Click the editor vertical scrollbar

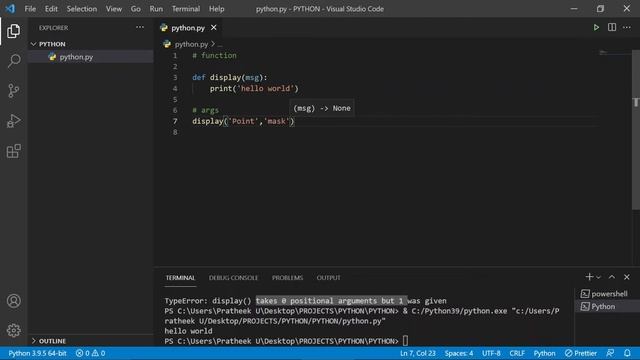636,131
